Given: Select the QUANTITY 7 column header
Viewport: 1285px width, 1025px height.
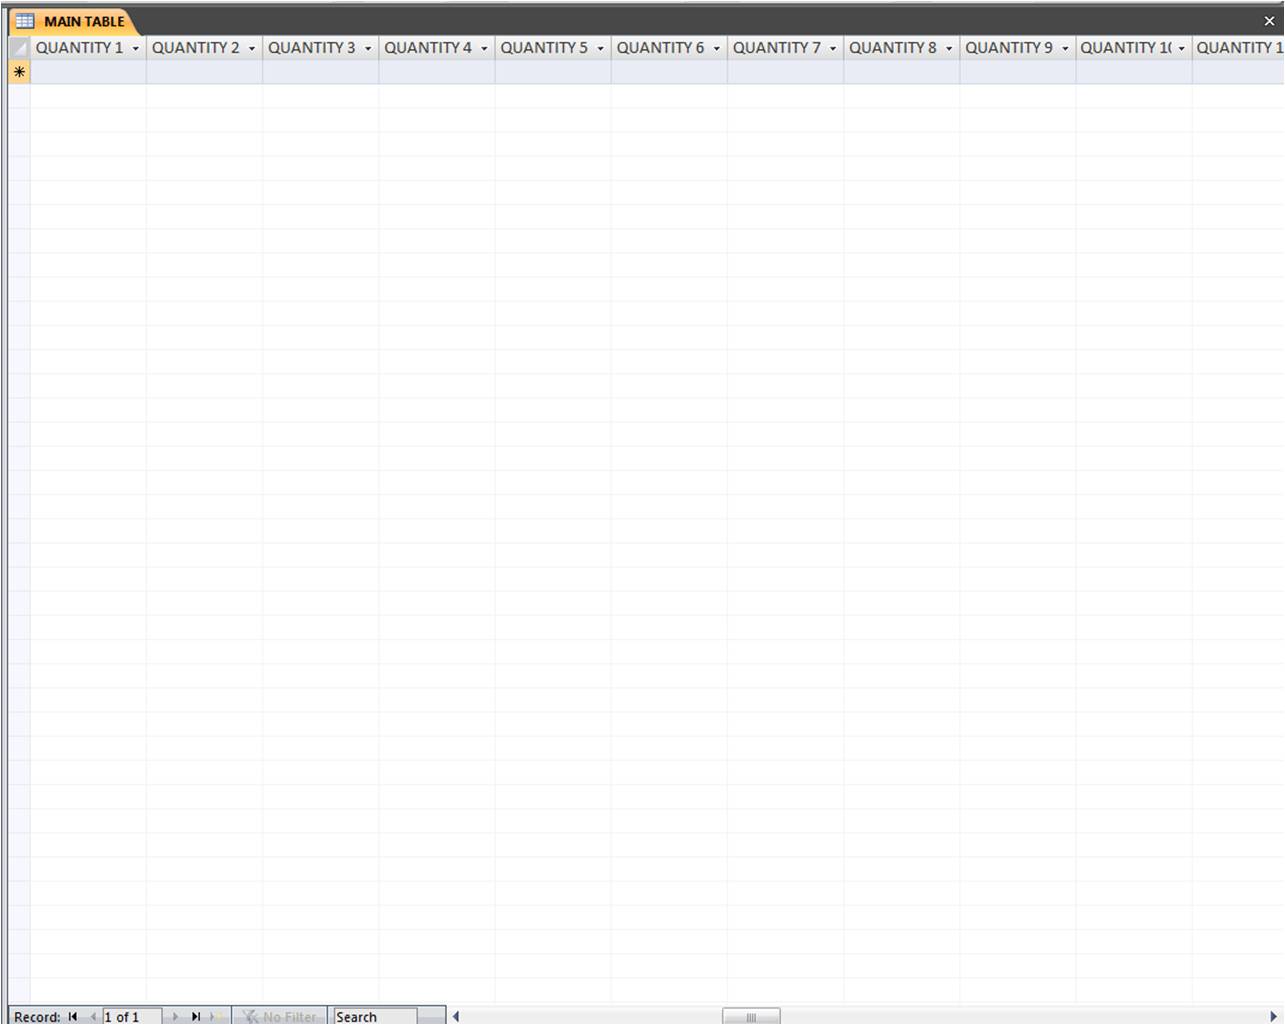Looking at the screenshot, I should [785, 48].
